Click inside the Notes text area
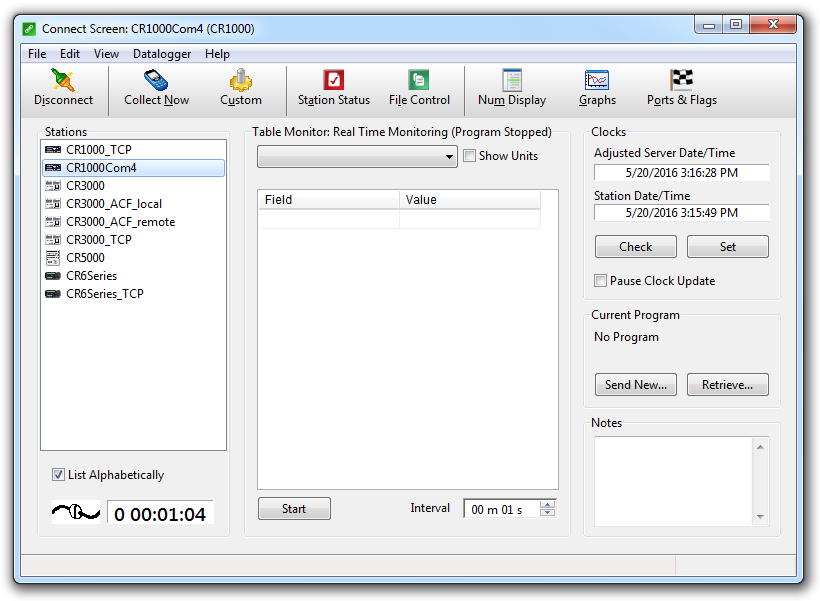820x601 pixels. tap(673, 482)
